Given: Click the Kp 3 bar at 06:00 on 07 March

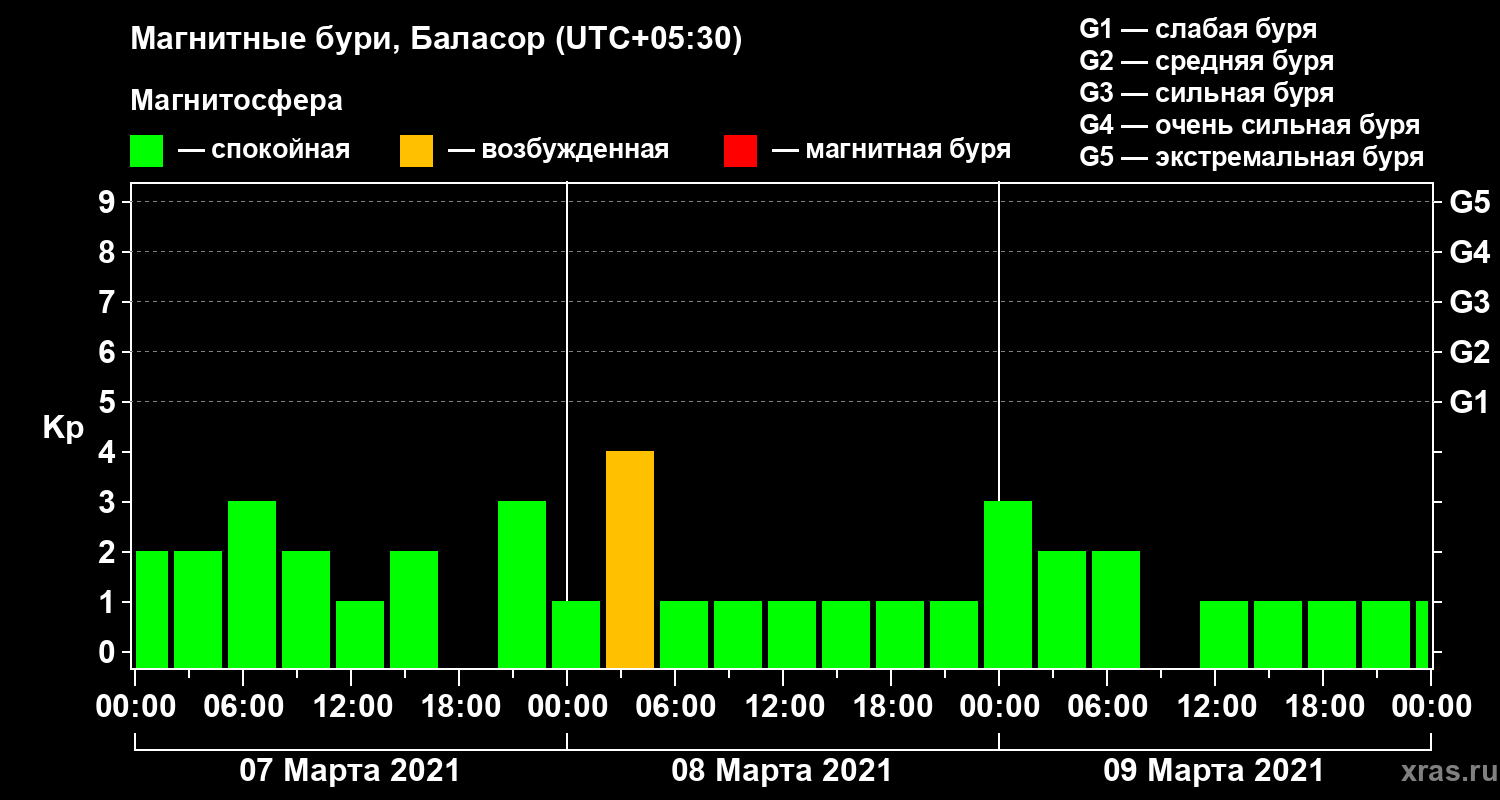Looking at the screenshot, I should pyautogui.click(x=252, y=585).
